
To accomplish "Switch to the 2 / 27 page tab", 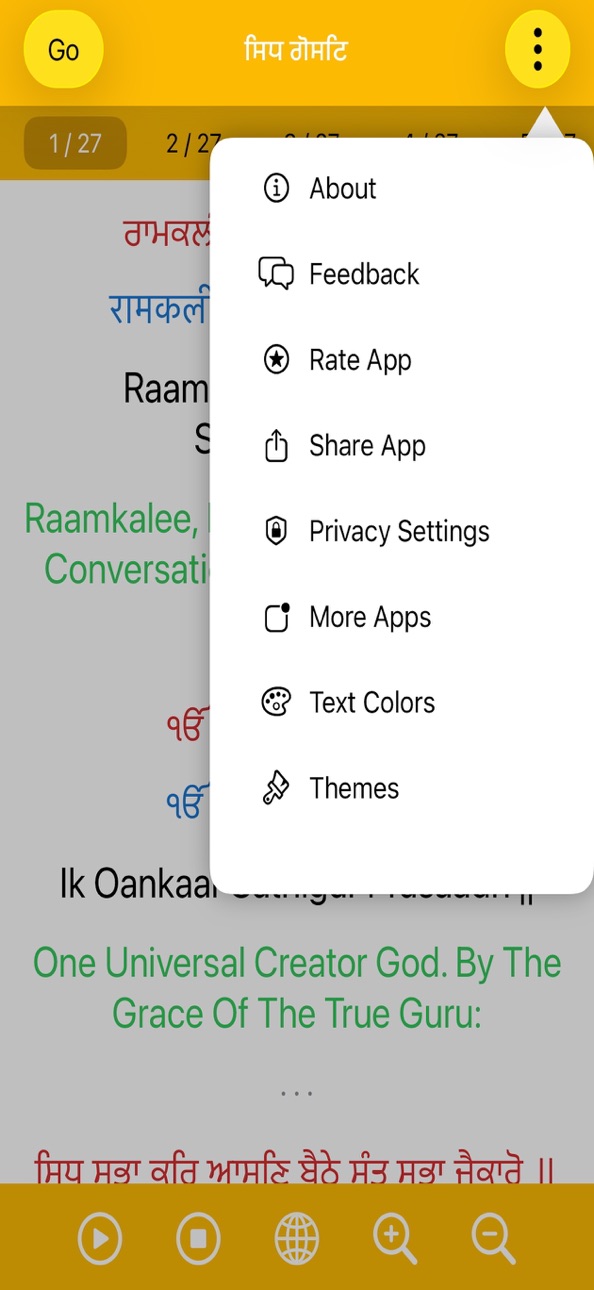I will point(190,143).
